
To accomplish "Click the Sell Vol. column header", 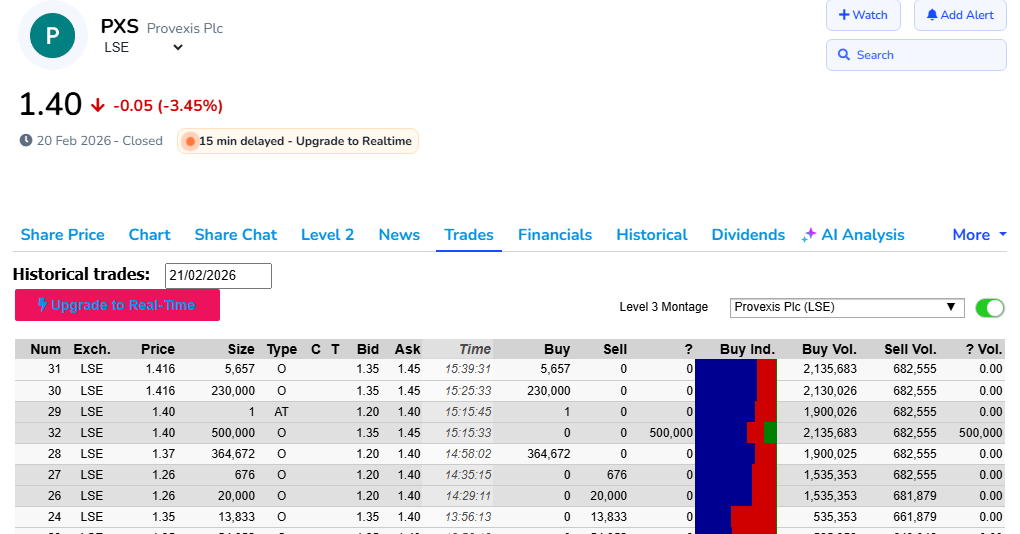I will [910, 349].
